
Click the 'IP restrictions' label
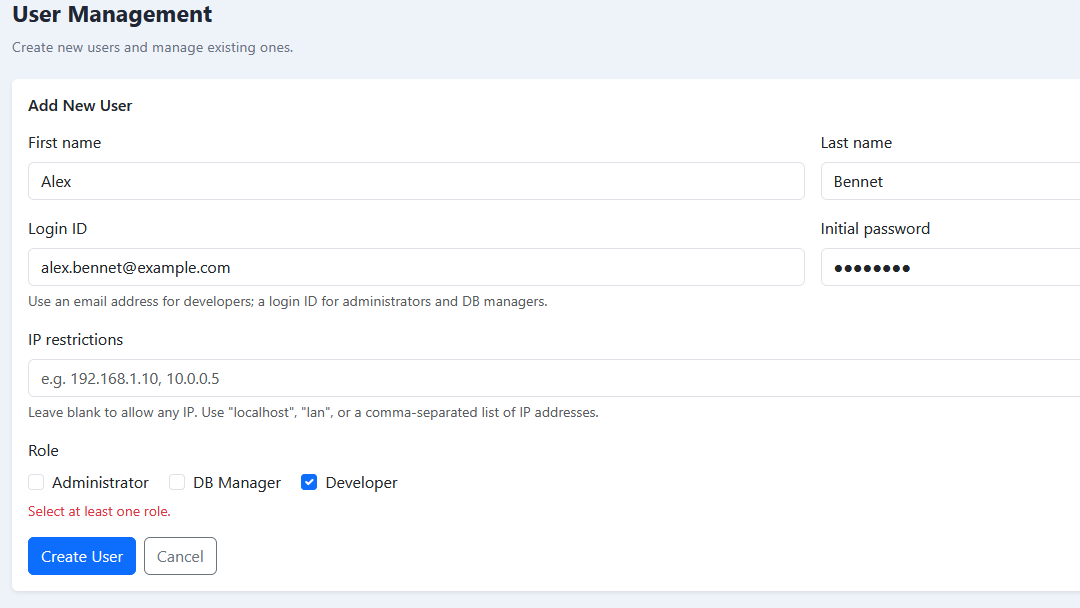76,339
